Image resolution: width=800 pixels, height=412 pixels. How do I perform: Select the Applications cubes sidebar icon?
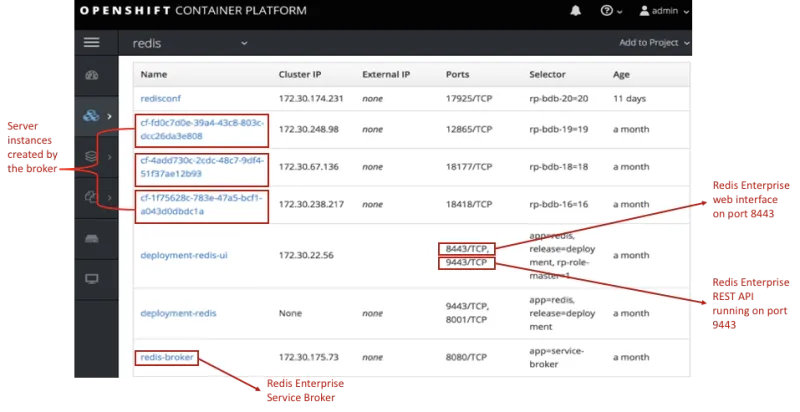[x=92, y=116]
